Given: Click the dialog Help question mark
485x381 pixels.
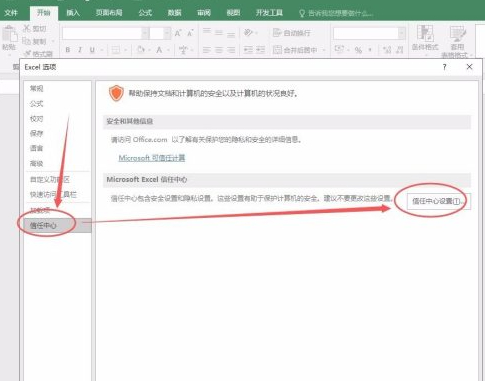Looking at the screenshot, I should click(444, 67).
